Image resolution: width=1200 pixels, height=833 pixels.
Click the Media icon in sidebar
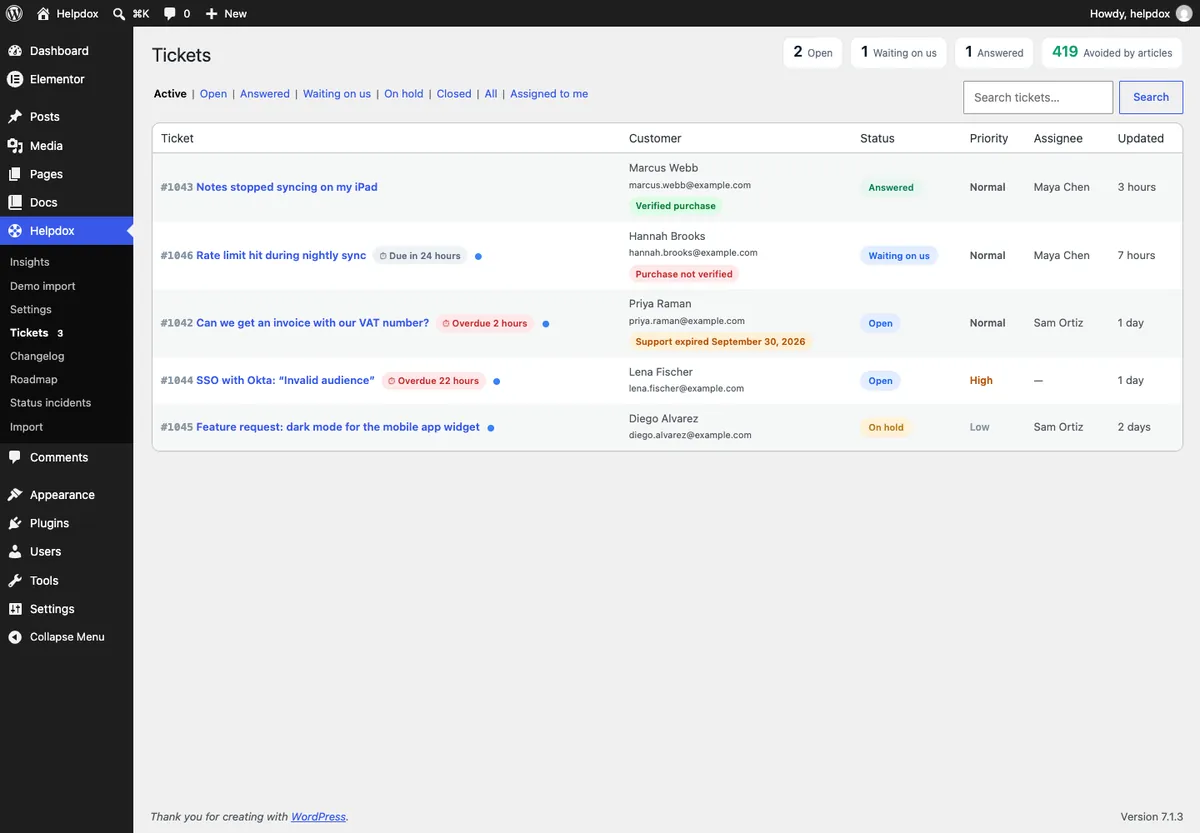(x=15, y=146)
